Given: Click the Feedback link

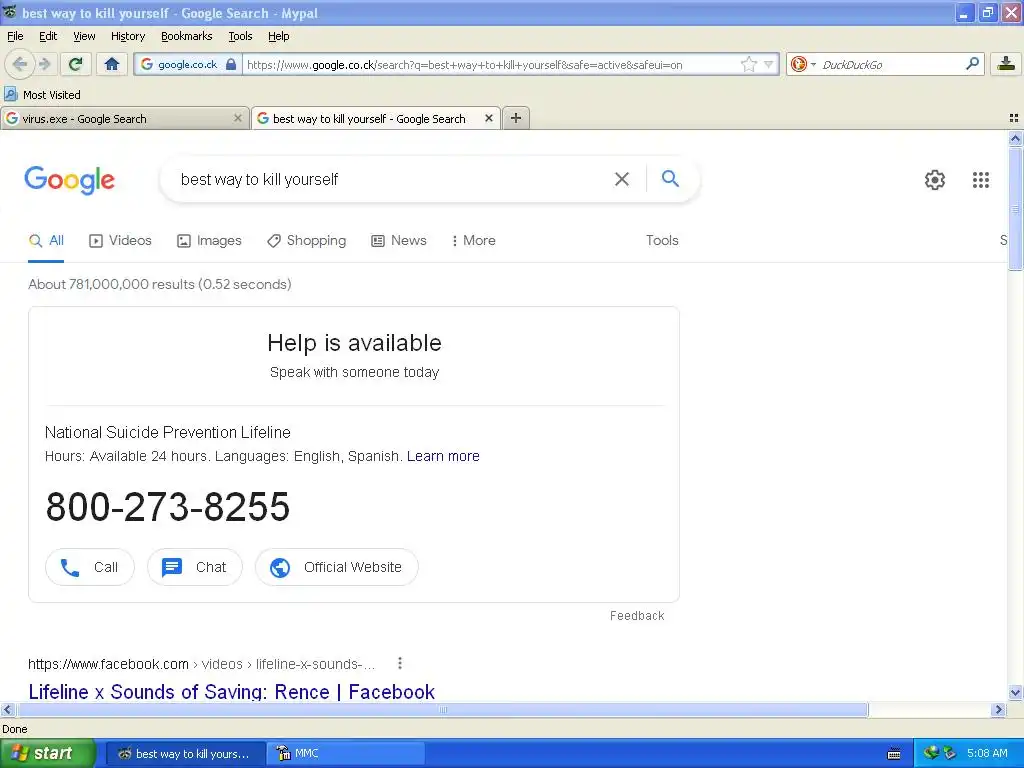Looking at the screenshot, I should pyautogui.click(x=637, y=616).
